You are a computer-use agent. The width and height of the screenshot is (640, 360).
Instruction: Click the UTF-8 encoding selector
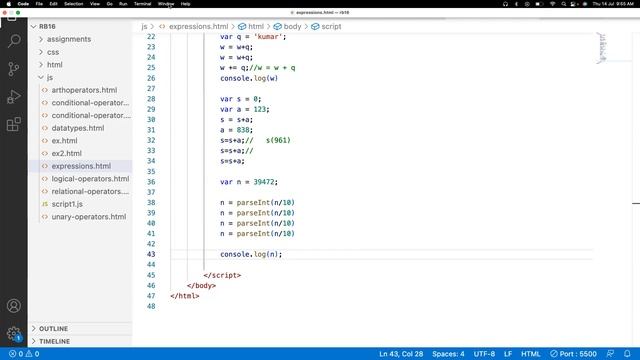pyautogui.click(x=484, y=354)
